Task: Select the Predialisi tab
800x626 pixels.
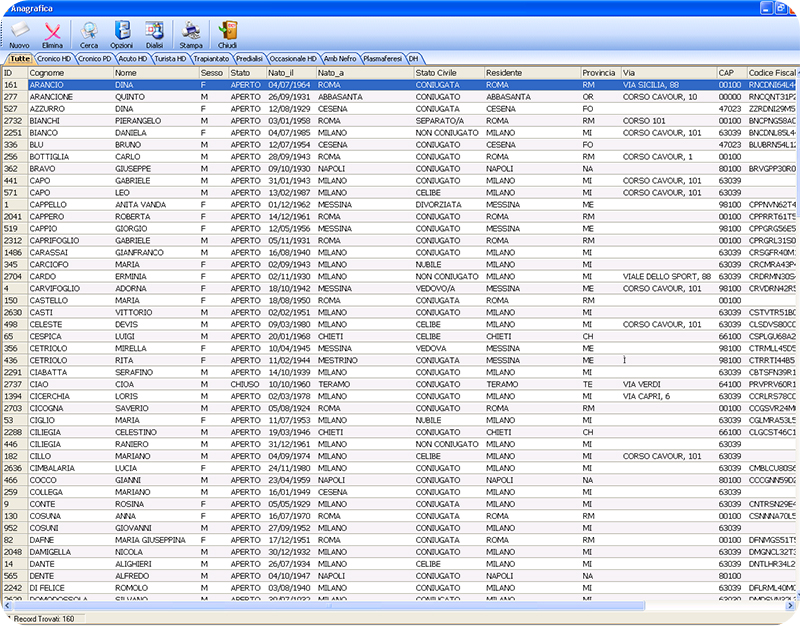Action: tap(249, 59)
